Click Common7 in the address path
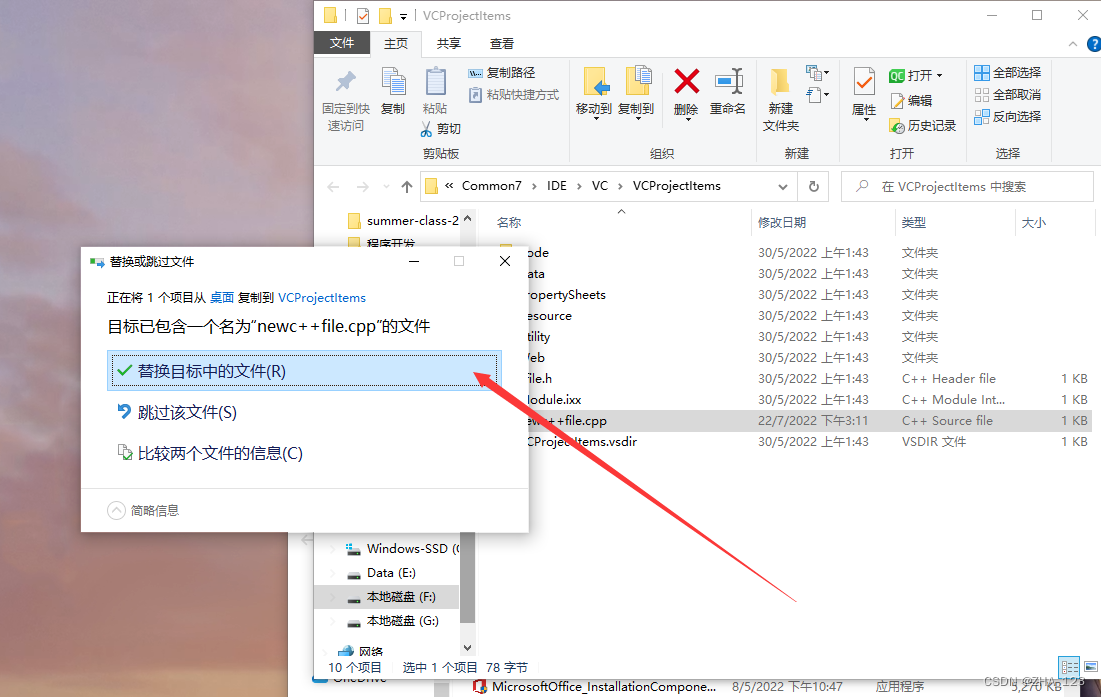Image resolution: width=1101 pixels, height=697 pixels. point(492,186)
